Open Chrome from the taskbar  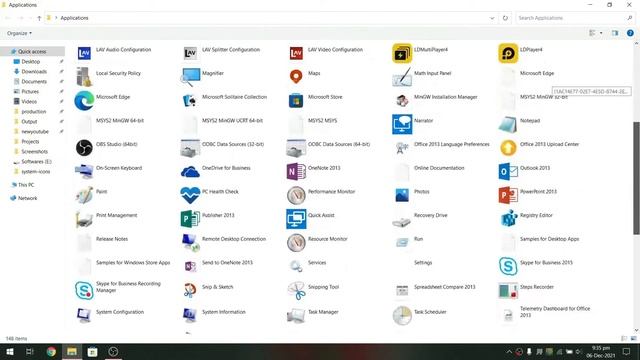click(51, 351)
